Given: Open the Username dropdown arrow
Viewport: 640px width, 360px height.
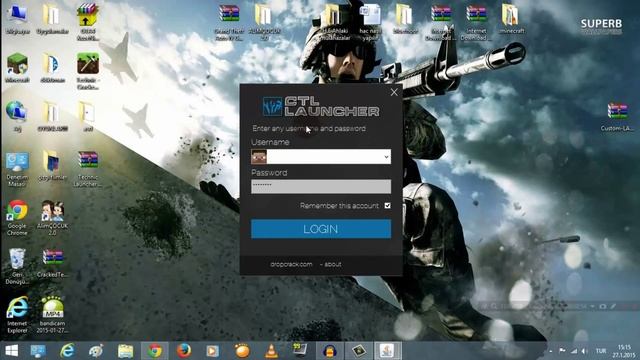Looking at the screenshot, I should (x=386, y=157).
